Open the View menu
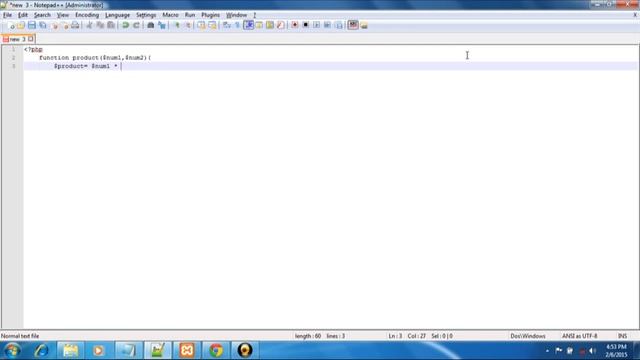Viewport: 640px width, 360px height. tap(62, 15)
